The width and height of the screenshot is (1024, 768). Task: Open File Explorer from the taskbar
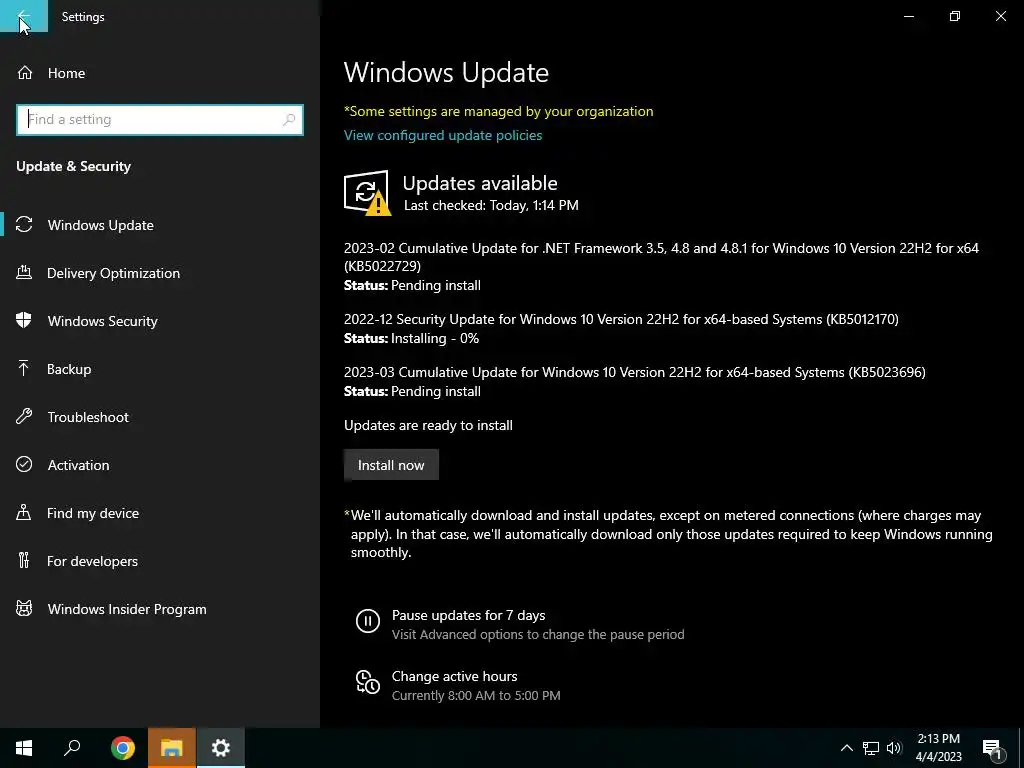[171, 748]
